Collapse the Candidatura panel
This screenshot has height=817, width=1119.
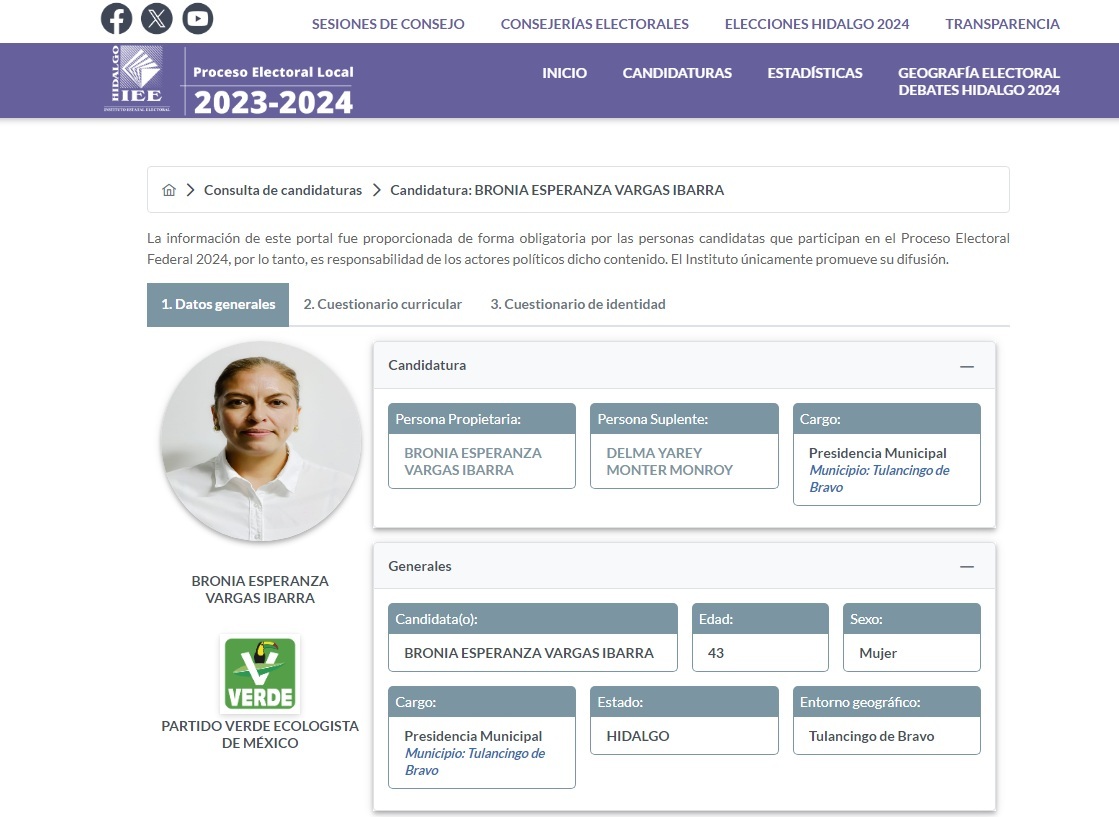pyautogui.click(x=966, y=366)
